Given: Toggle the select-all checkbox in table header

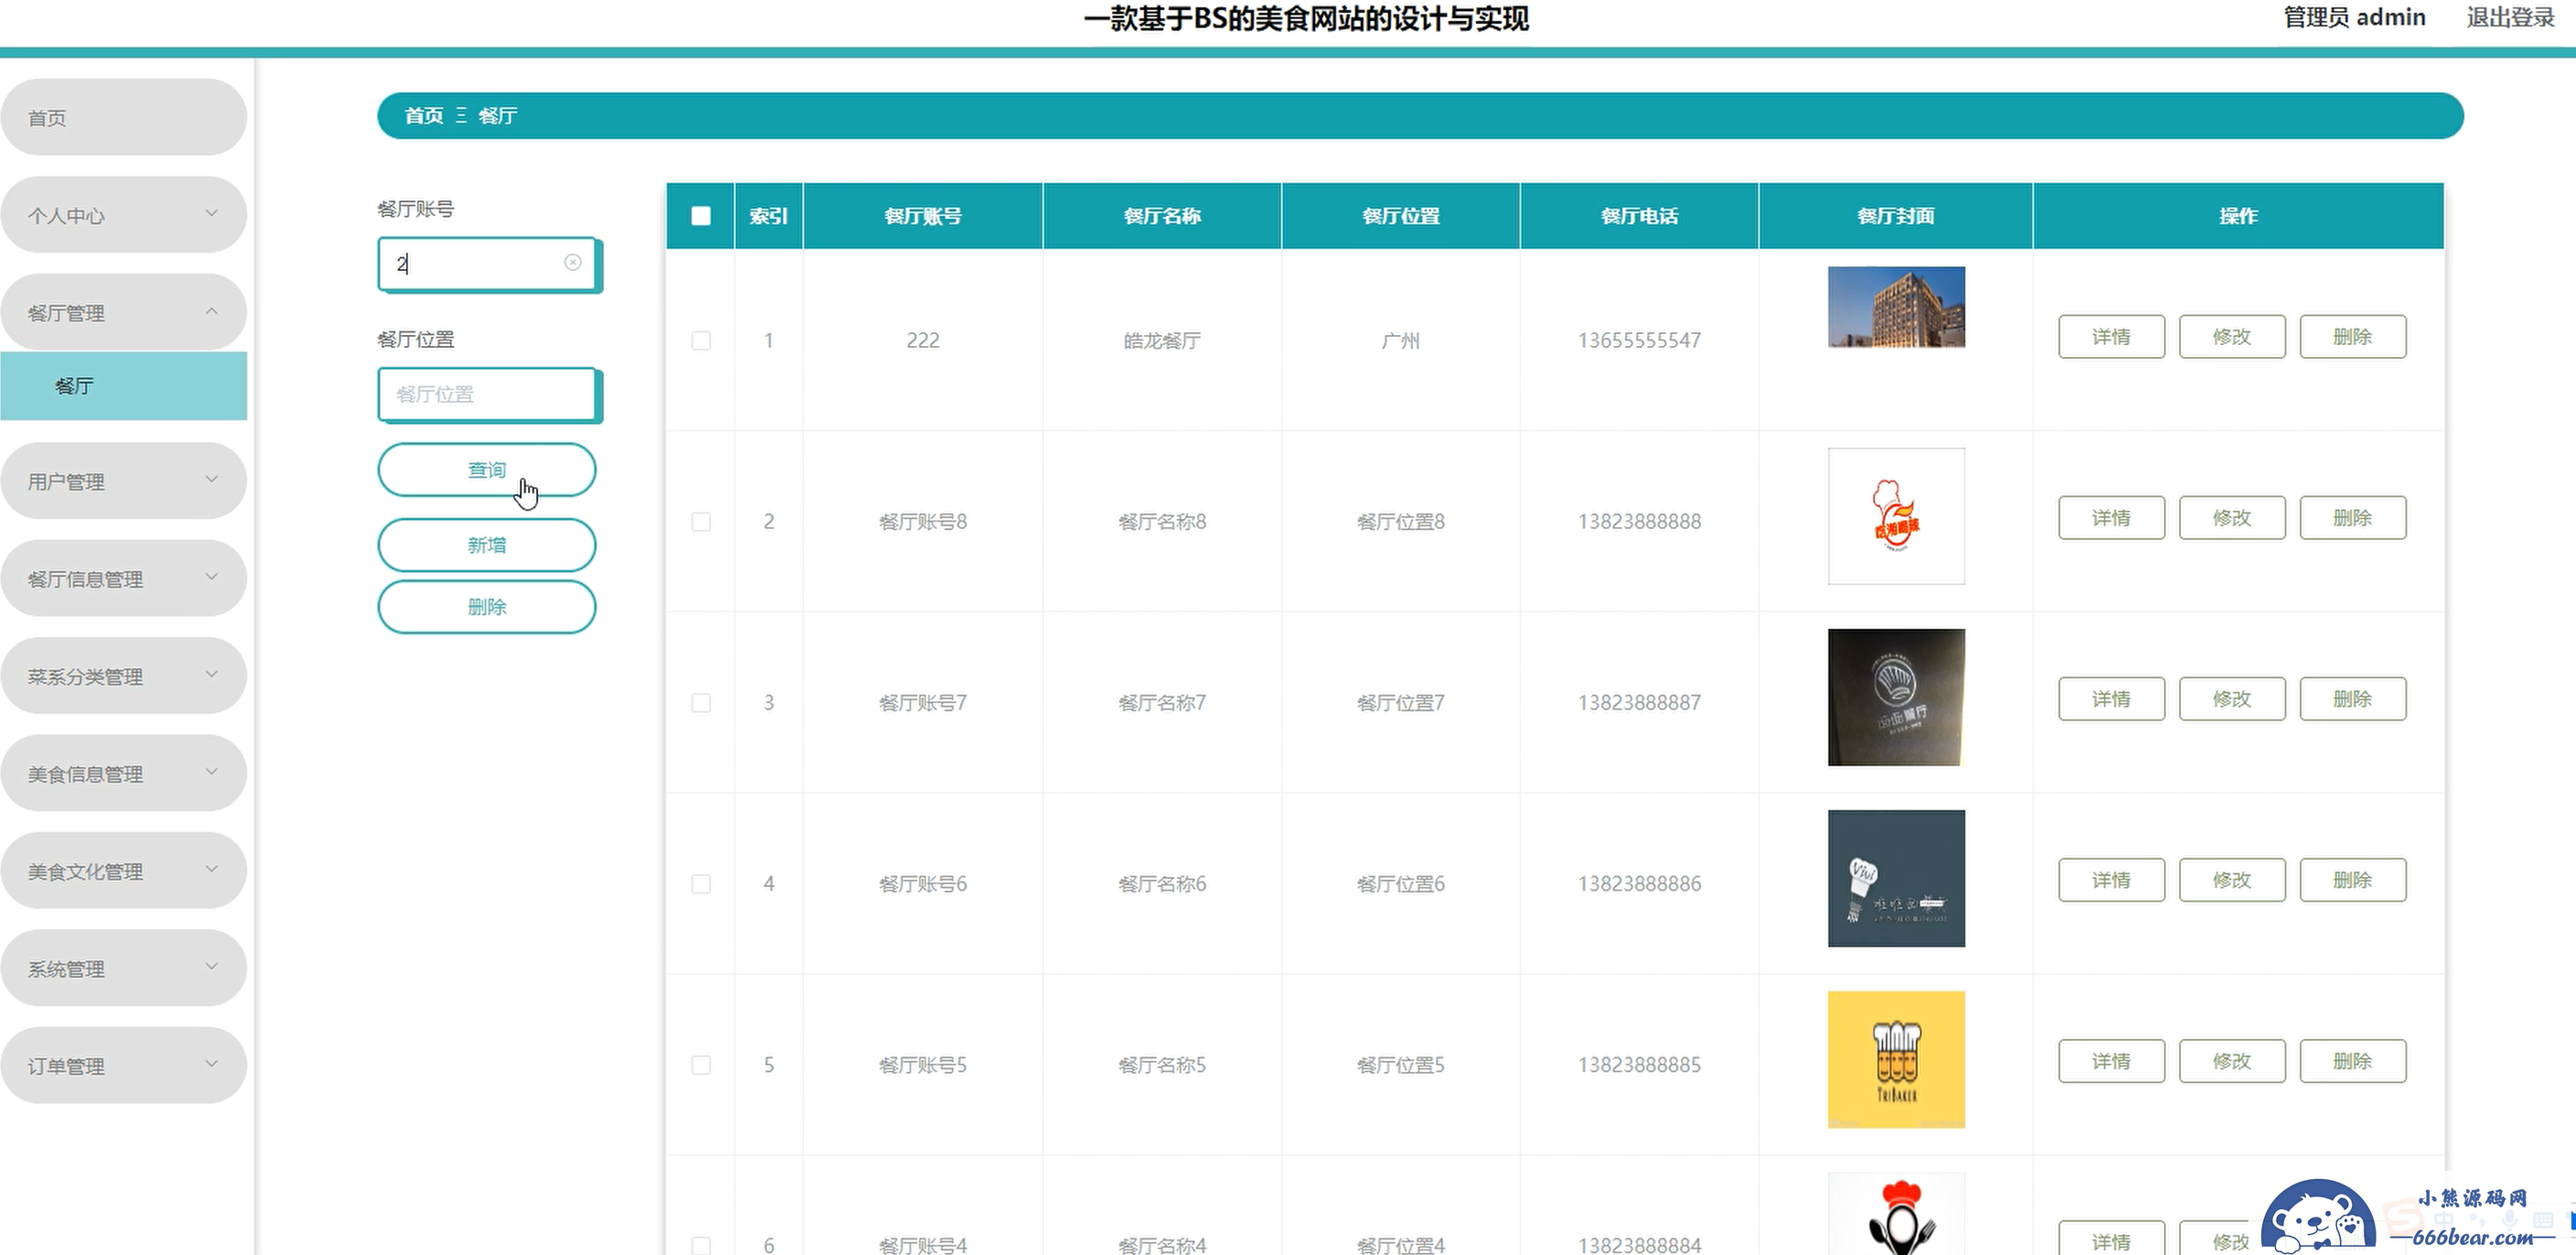Looking at the screenshot, I should 701,216.
